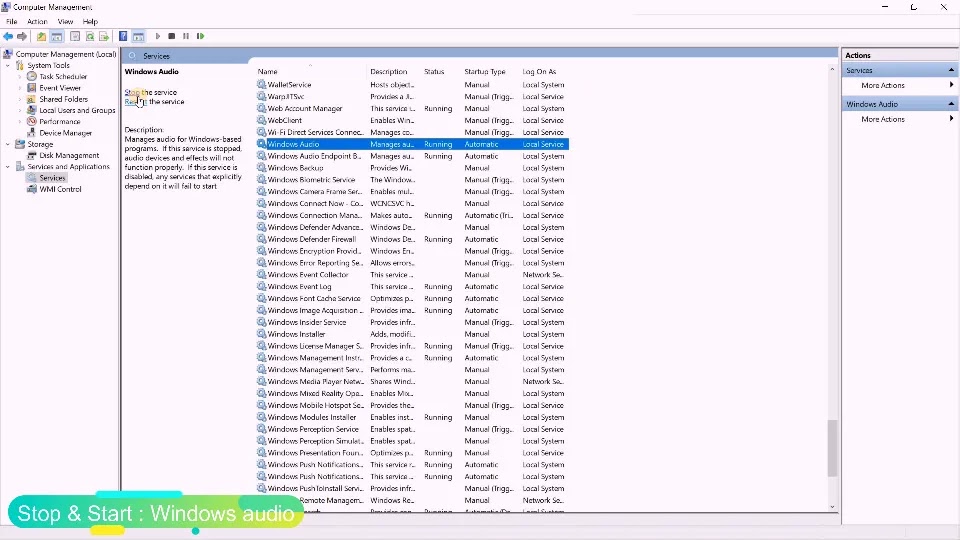The image size is (960, 540).
Task: Select the Windows Audio Endpoint Builder row
Action: click(x=412, y=156)
